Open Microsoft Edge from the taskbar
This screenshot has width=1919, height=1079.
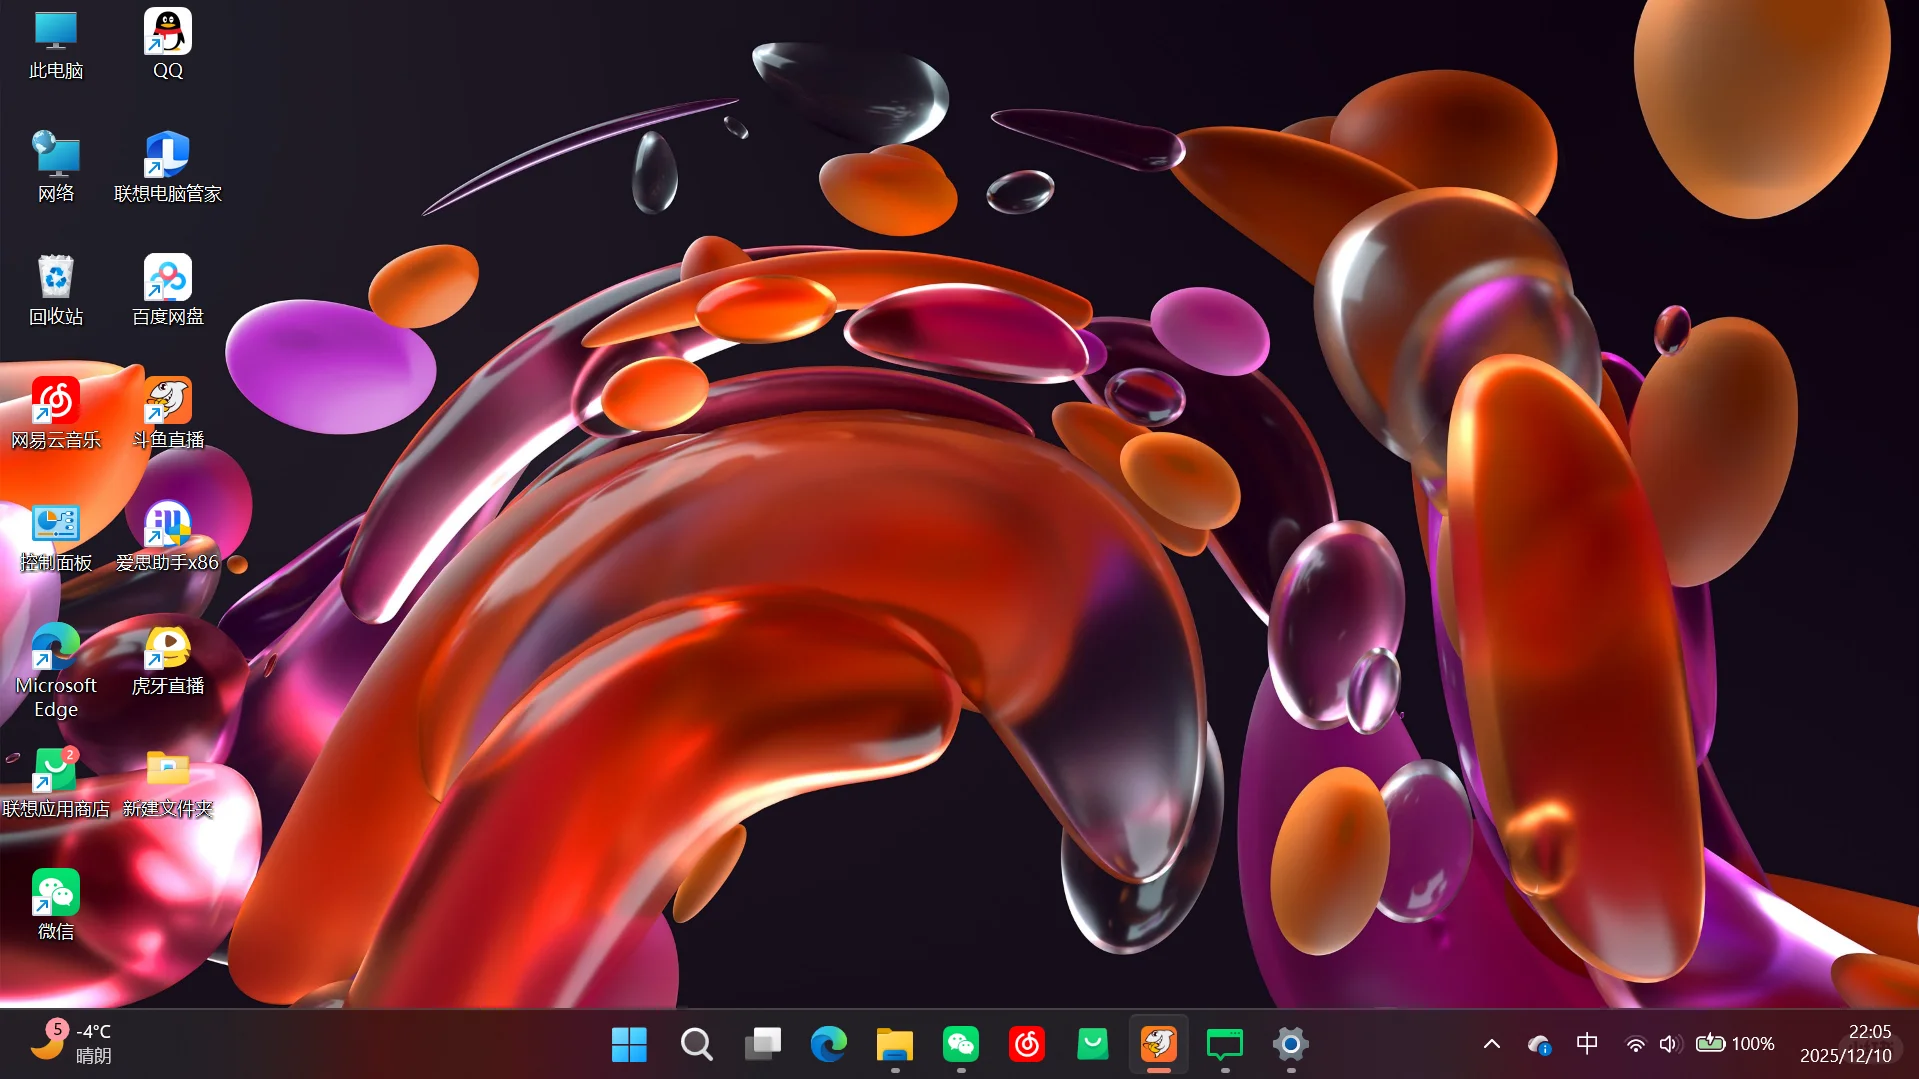(828, 1043)
